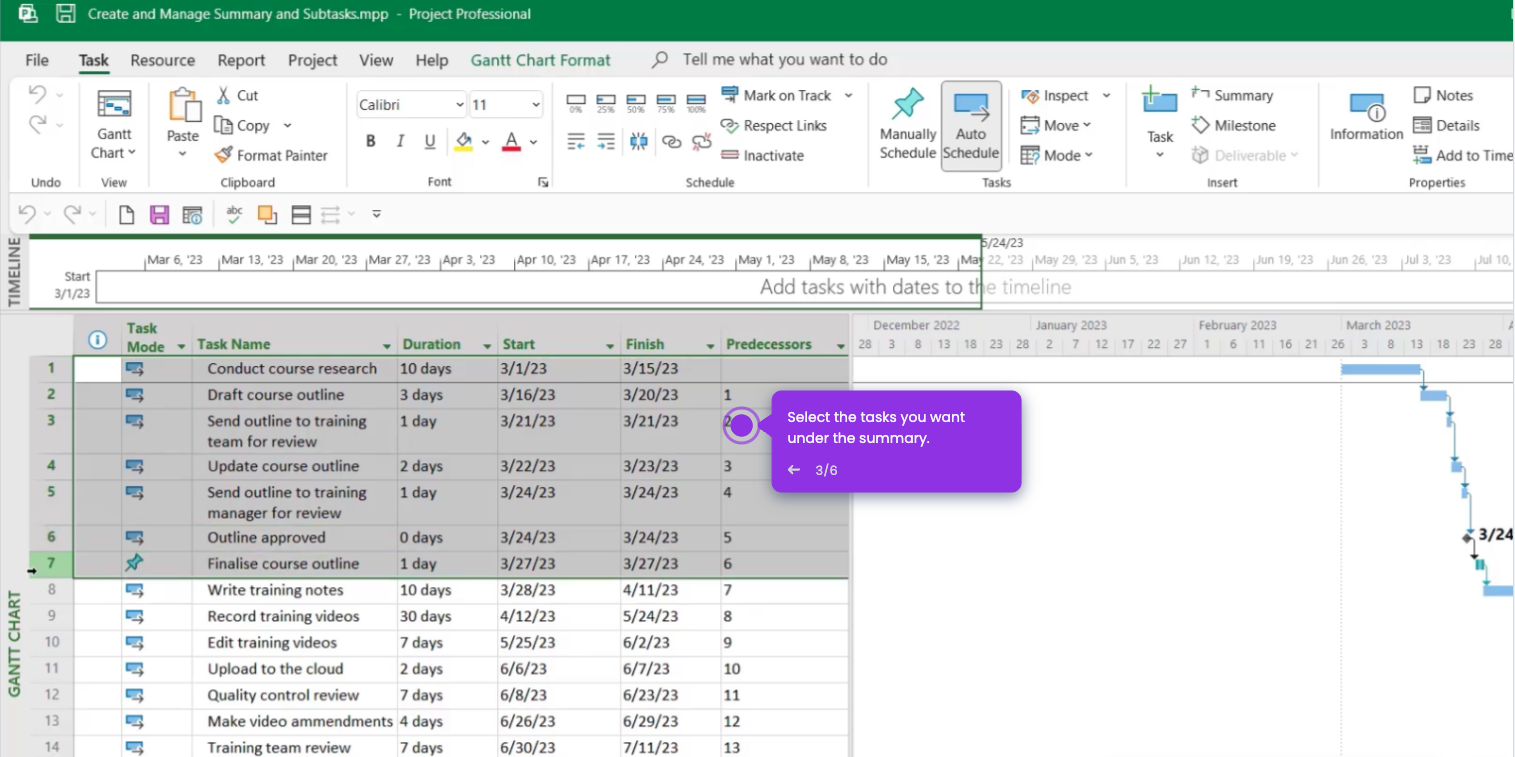Click the Format Painter brush icon
The width and height of the screenshot is (1515, 757).
223,155
